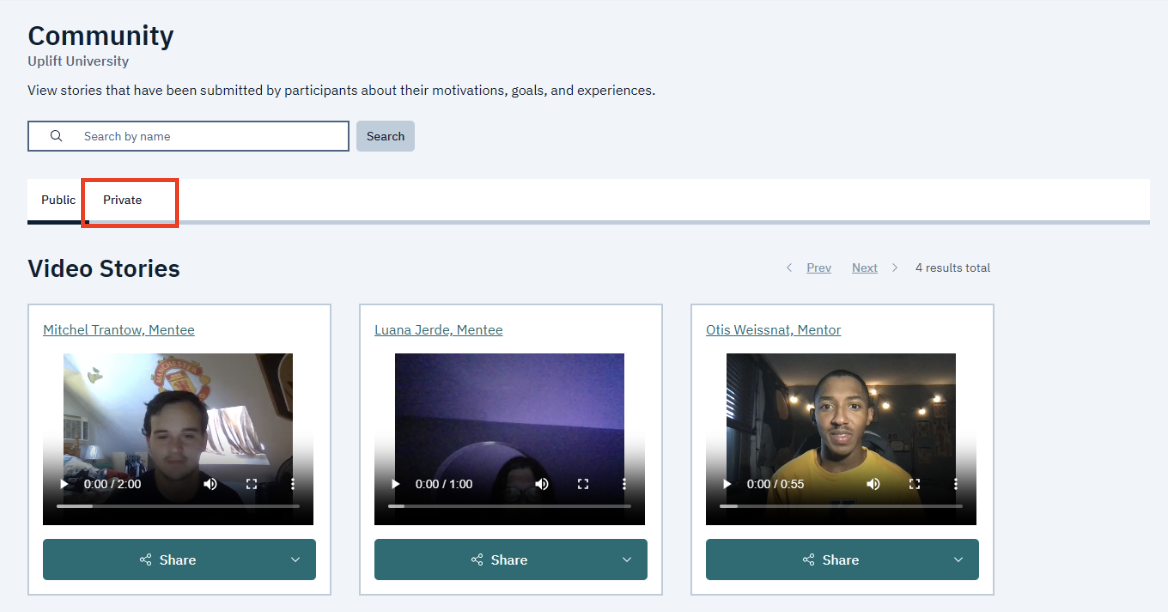Click the Search by name field
Viewport: 1168px width, 612px height.
(210, 136)
